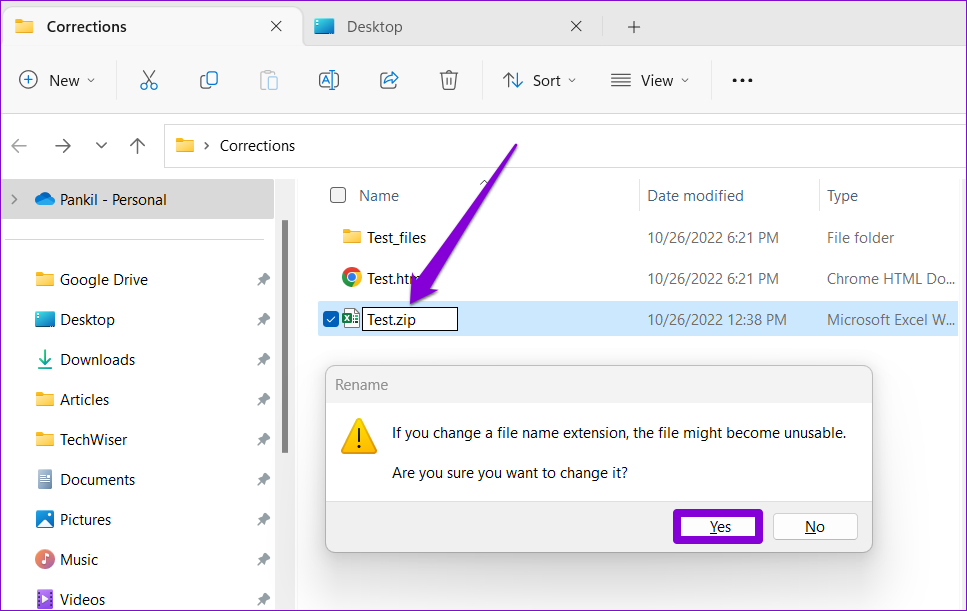Click the Paste clipboard icon
Screen dimensions: 967x611
click(269, 80)
